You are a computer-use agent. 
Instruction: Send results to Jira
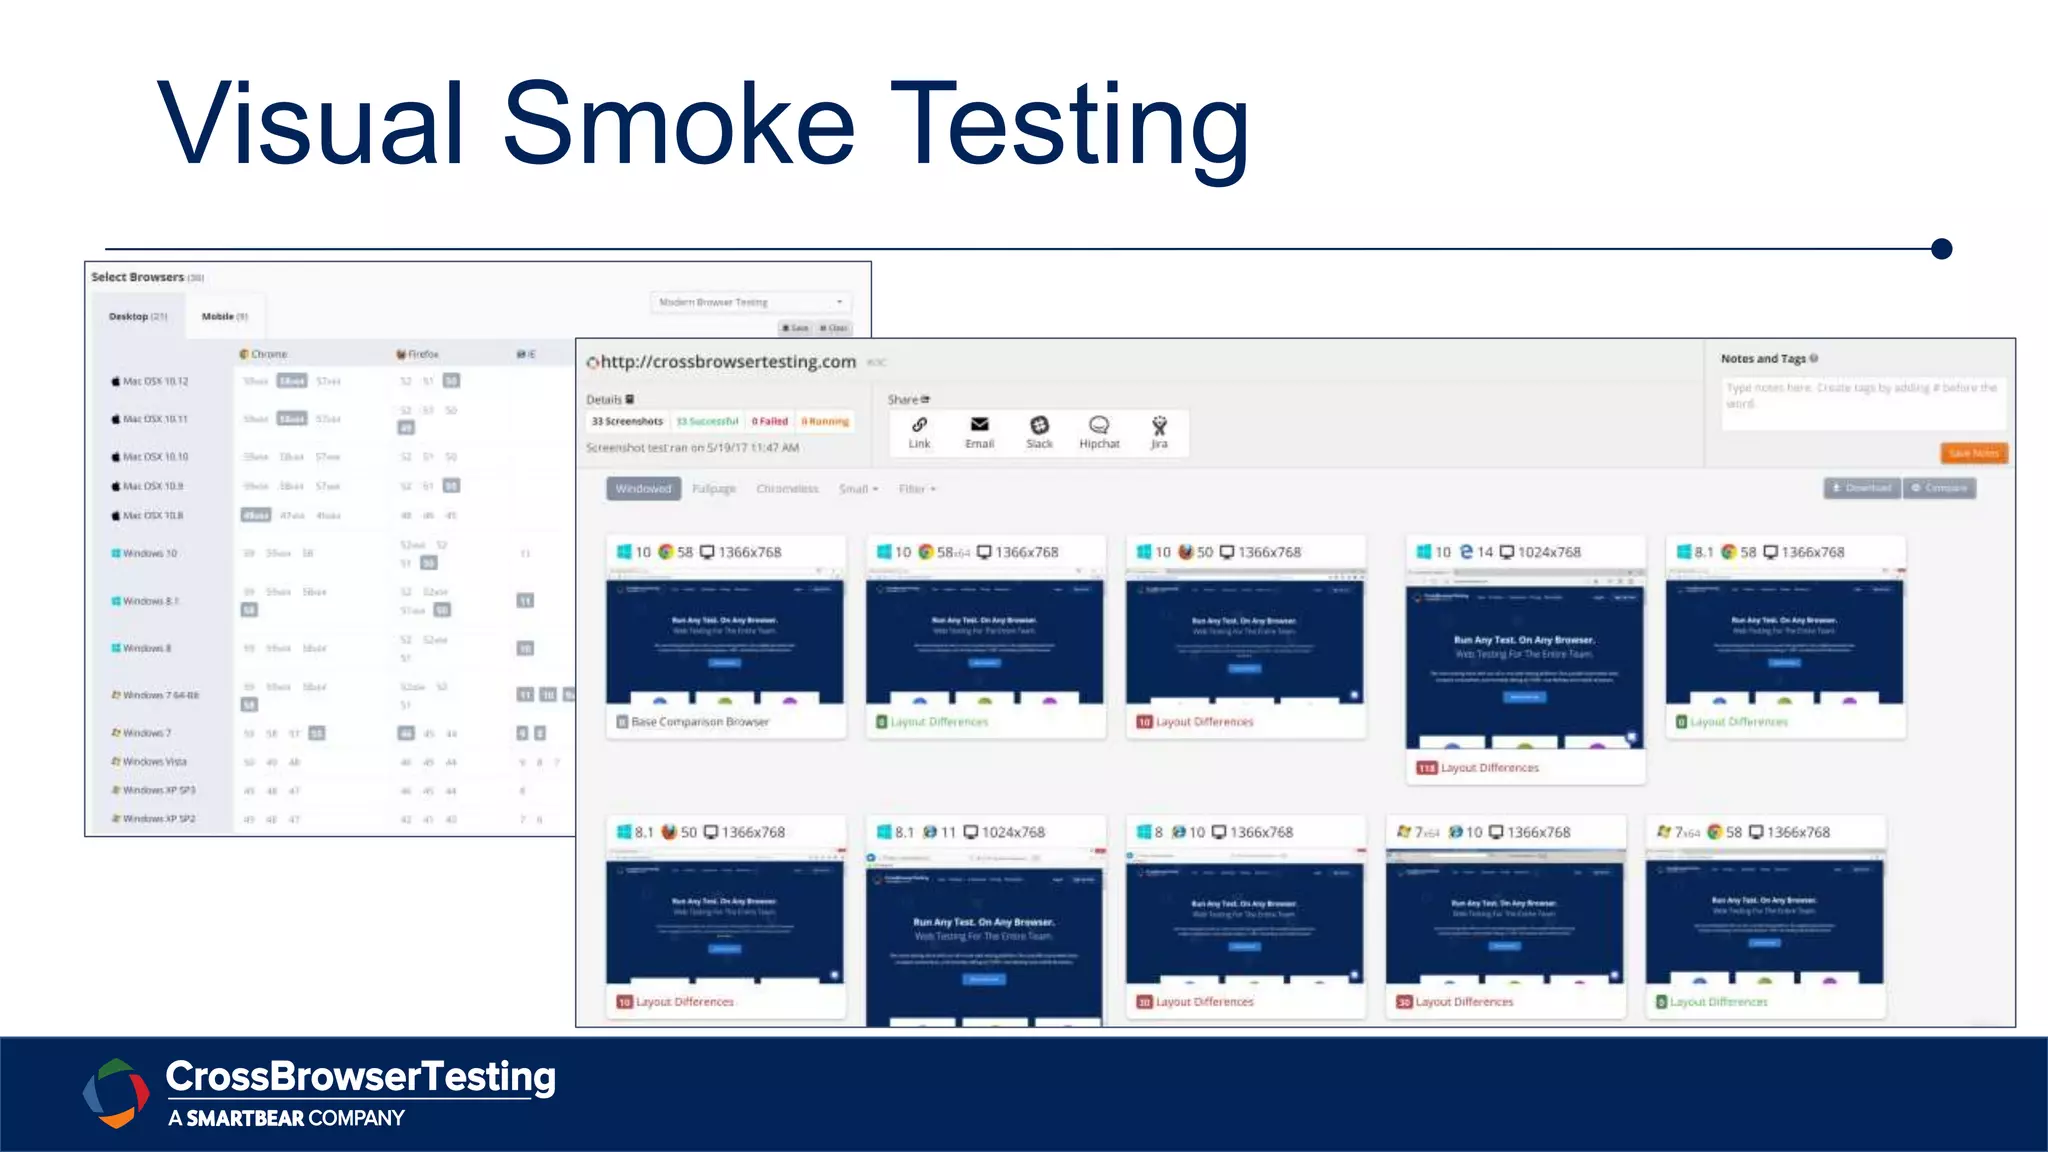1159,425
